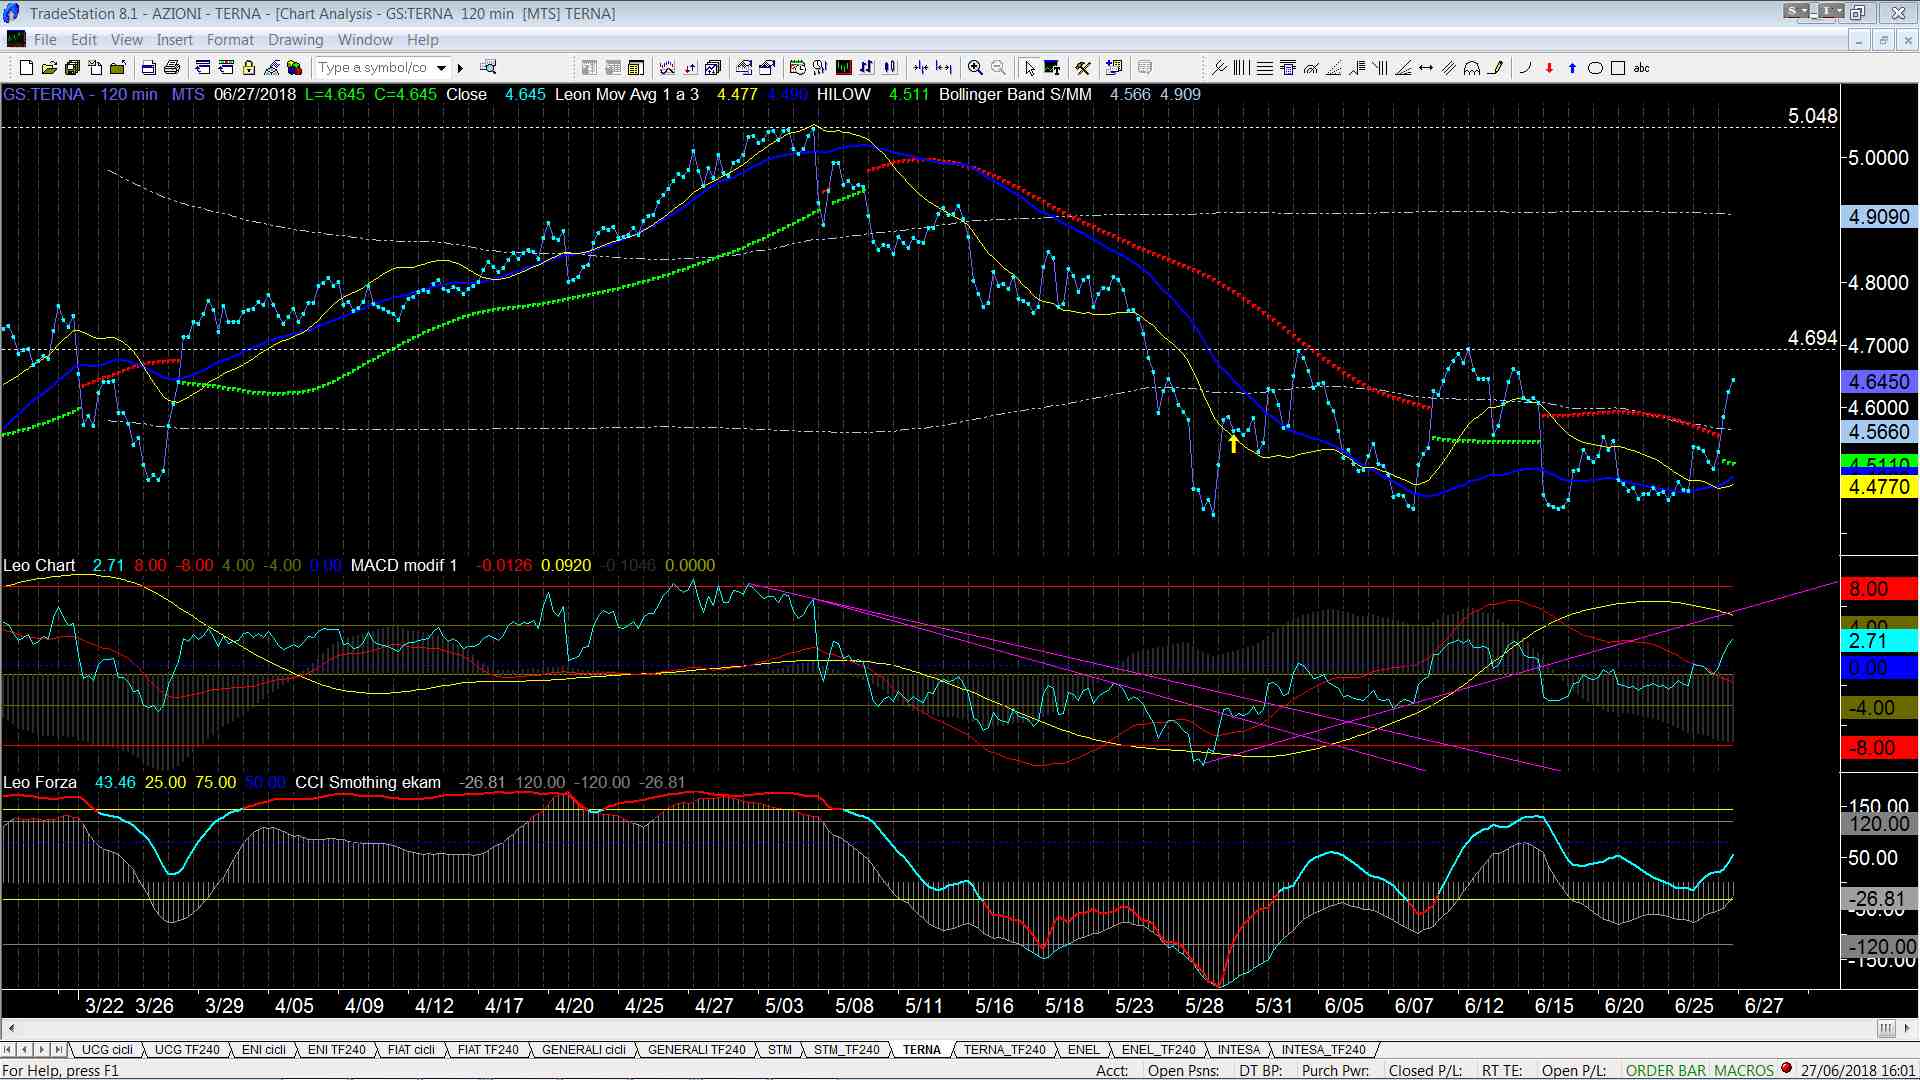Open the Insert menu
Screen dimensions: 1920x1080
click(x=174, y=40)
